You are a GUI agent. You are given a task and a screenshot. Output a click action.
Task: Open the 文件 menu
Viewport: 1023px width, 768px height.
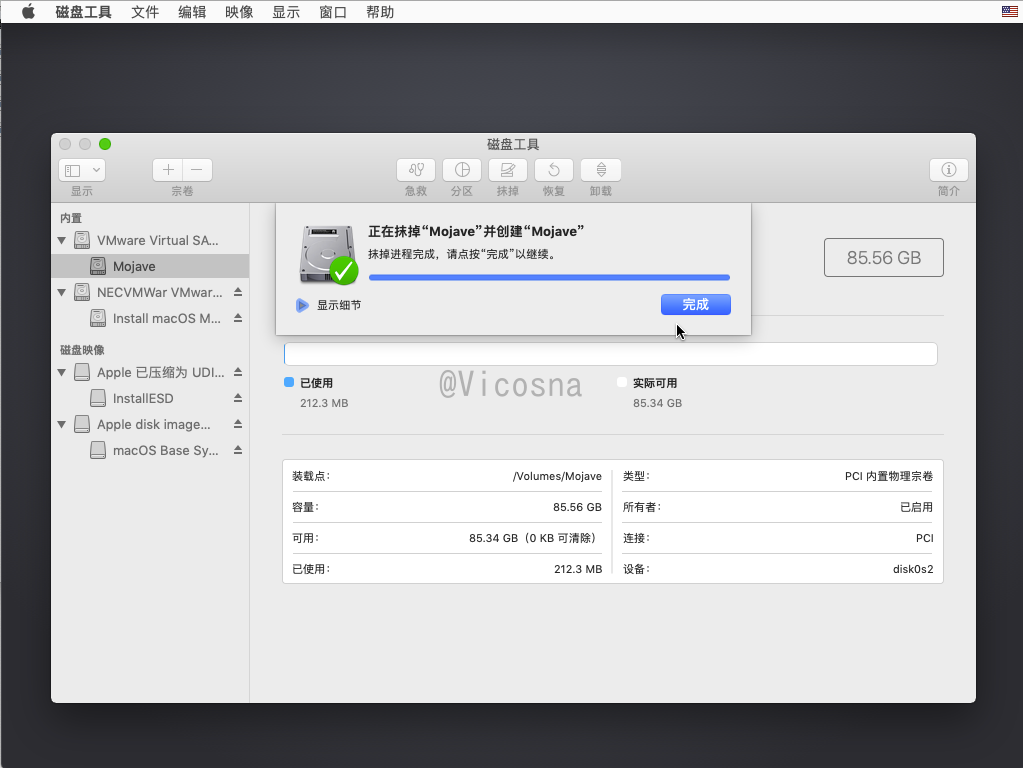(145, 12)
